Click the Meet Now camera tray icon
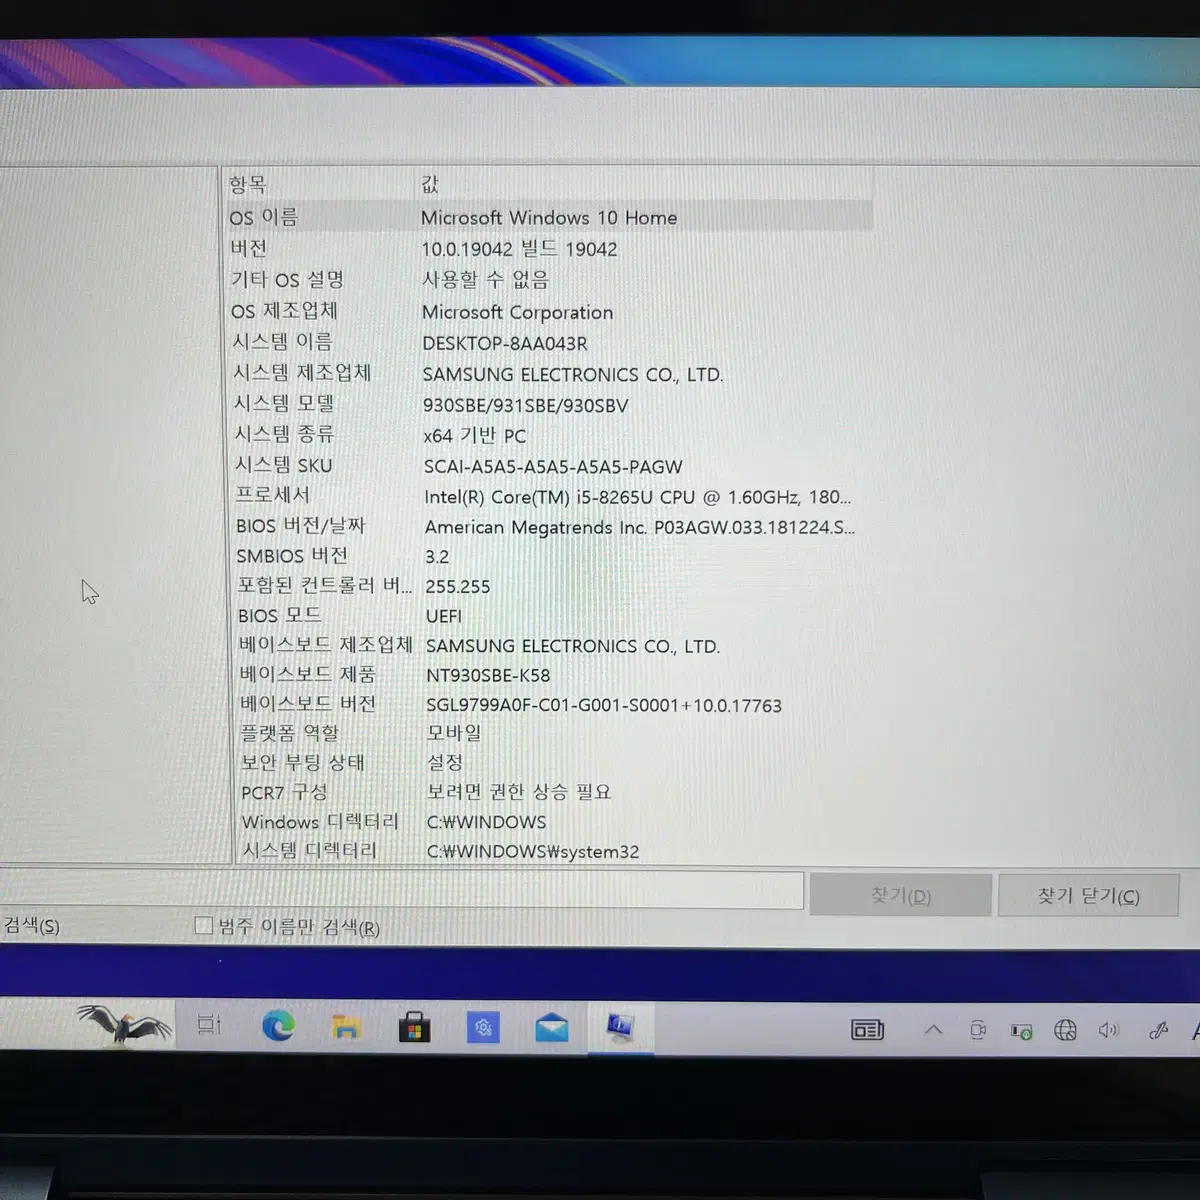The height and width of the screenshot is (1200, 1200). click(978, 1030)
